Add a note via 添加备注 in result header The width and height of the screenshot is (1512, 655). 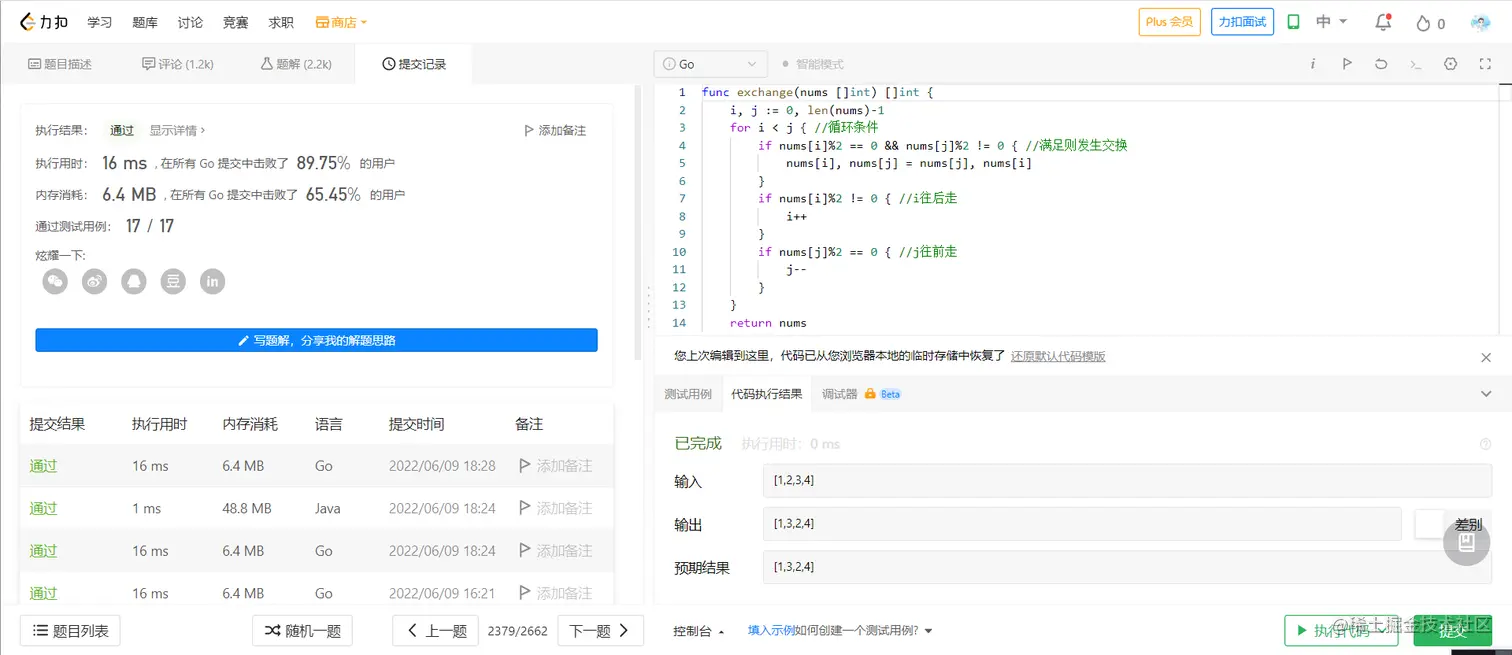[x=555, y=130]
